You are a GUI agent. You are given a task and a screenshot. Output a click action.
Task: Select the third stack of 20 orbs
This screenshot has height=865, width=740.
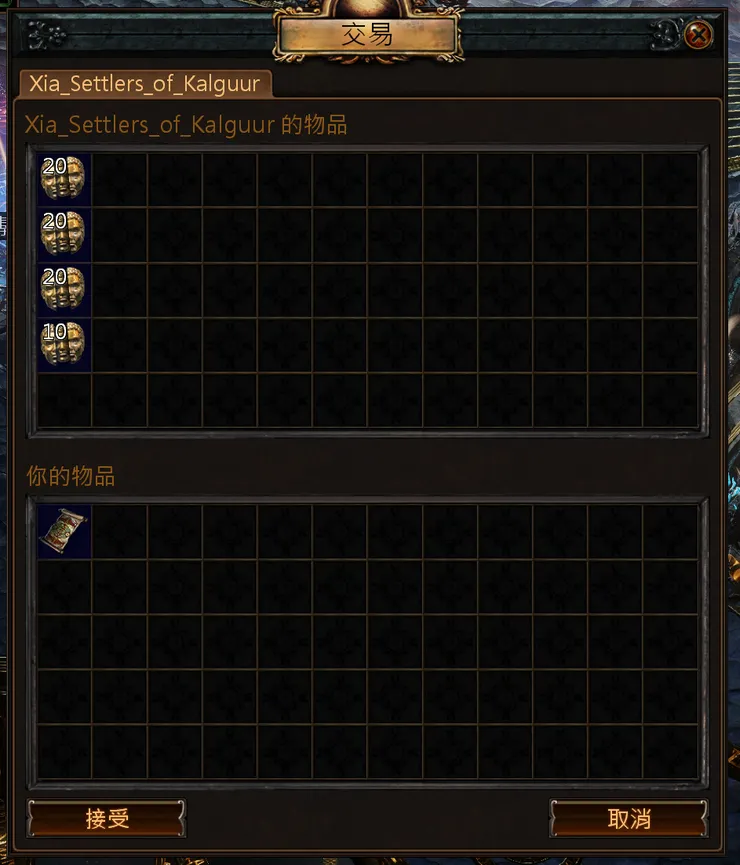64,289
